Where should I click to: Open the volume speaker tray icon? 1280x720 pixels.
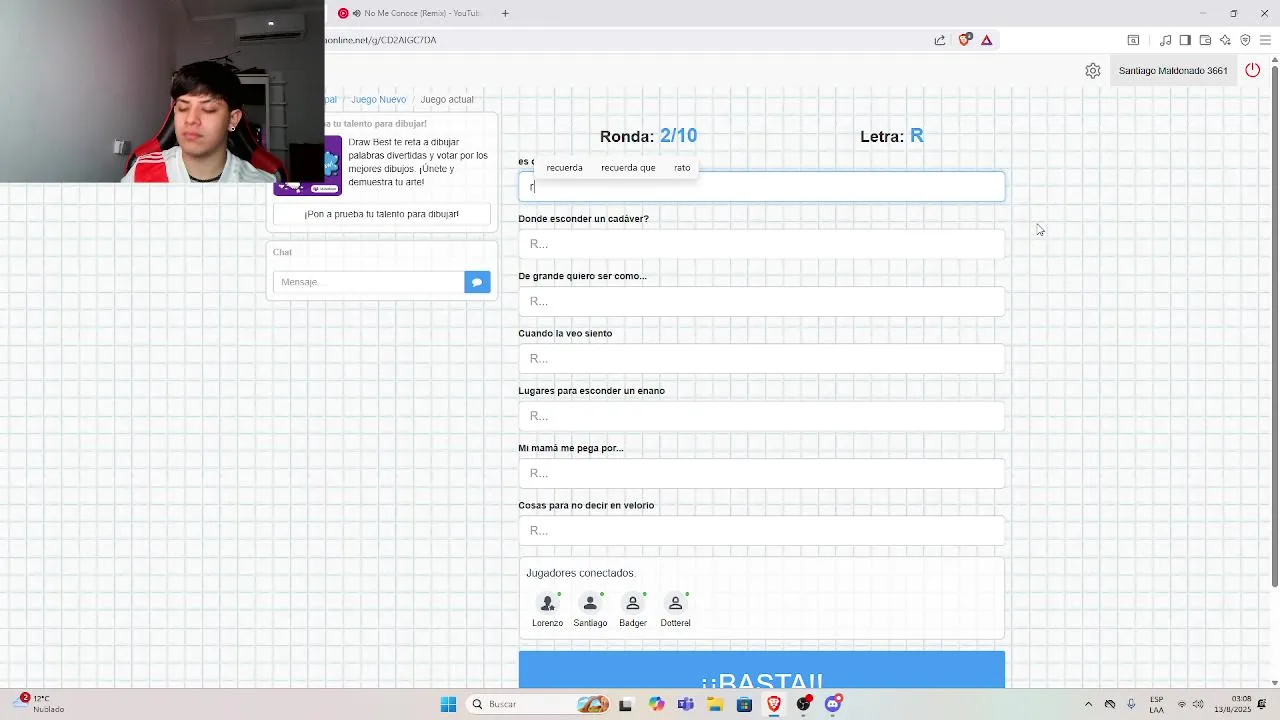click(x=1198, y=704)
